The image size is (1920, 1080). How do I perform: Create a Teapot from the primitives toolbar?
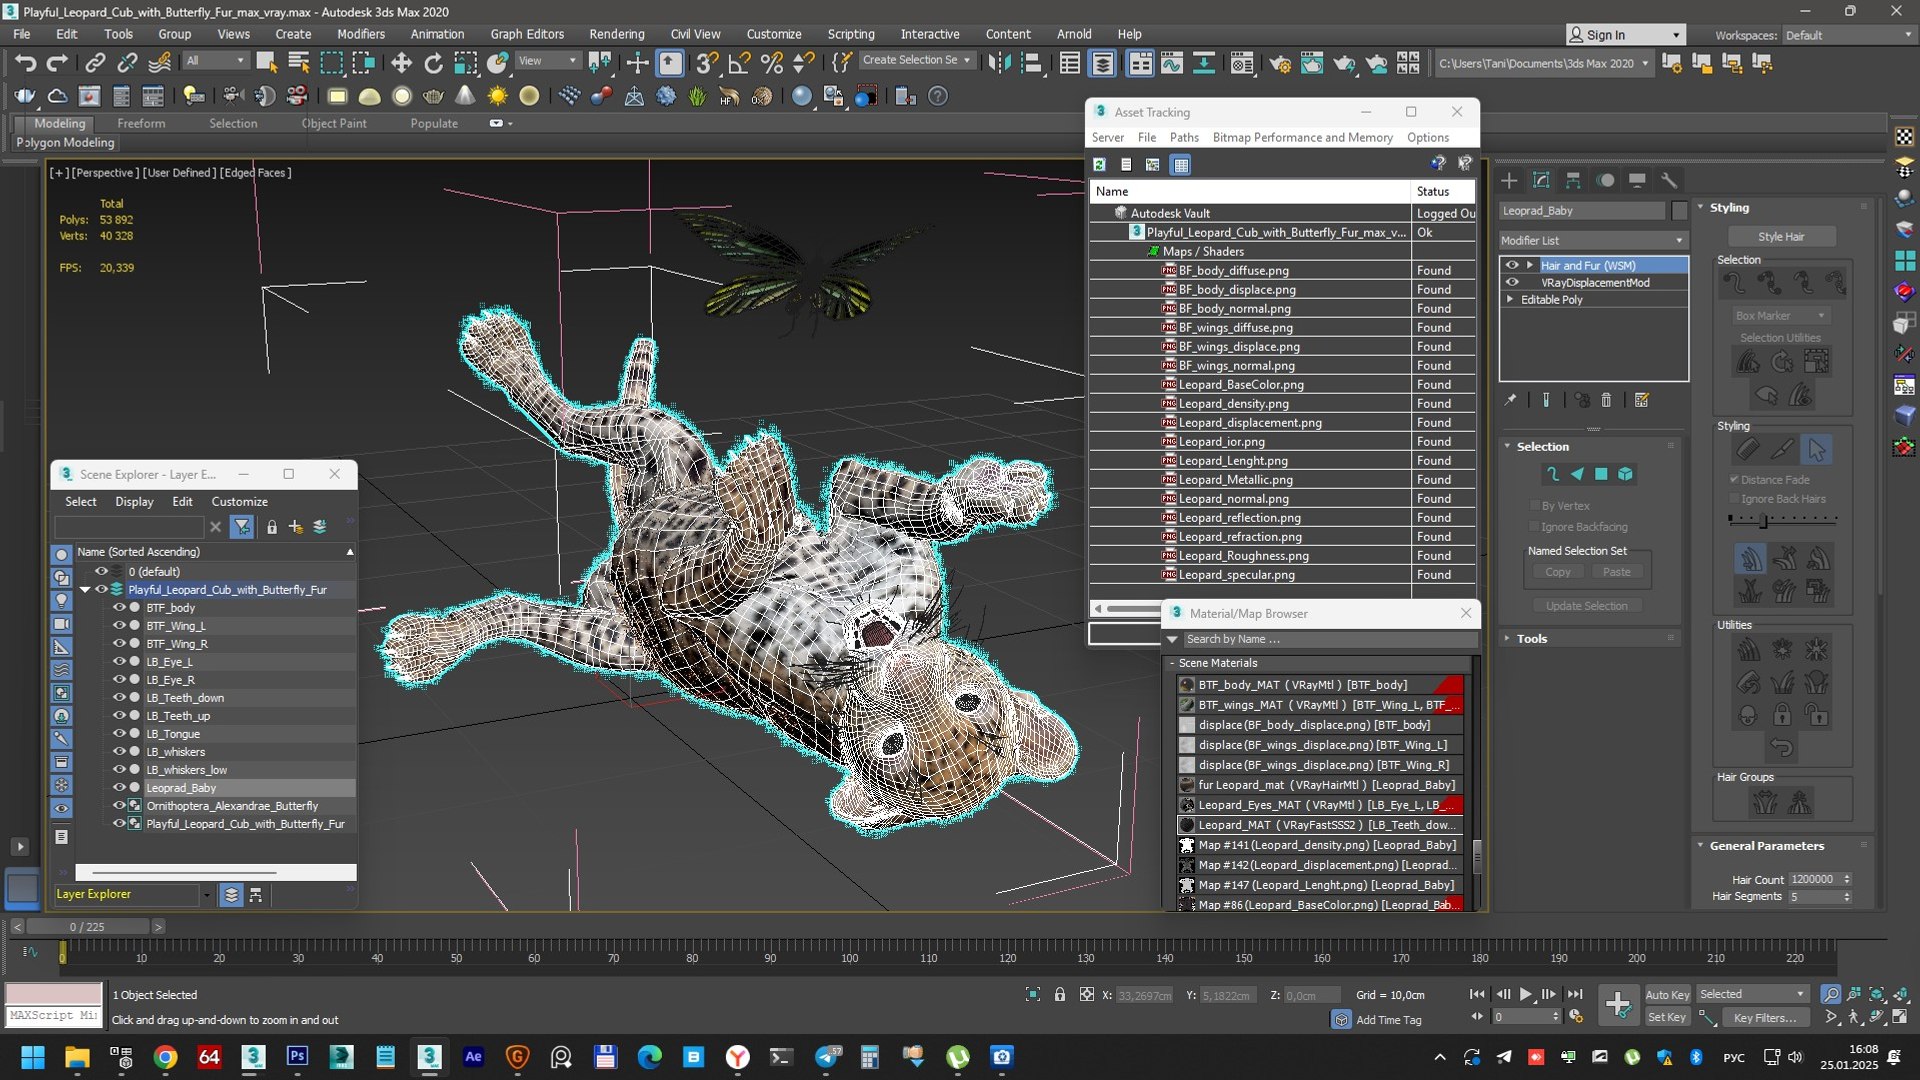coord(433,96)
